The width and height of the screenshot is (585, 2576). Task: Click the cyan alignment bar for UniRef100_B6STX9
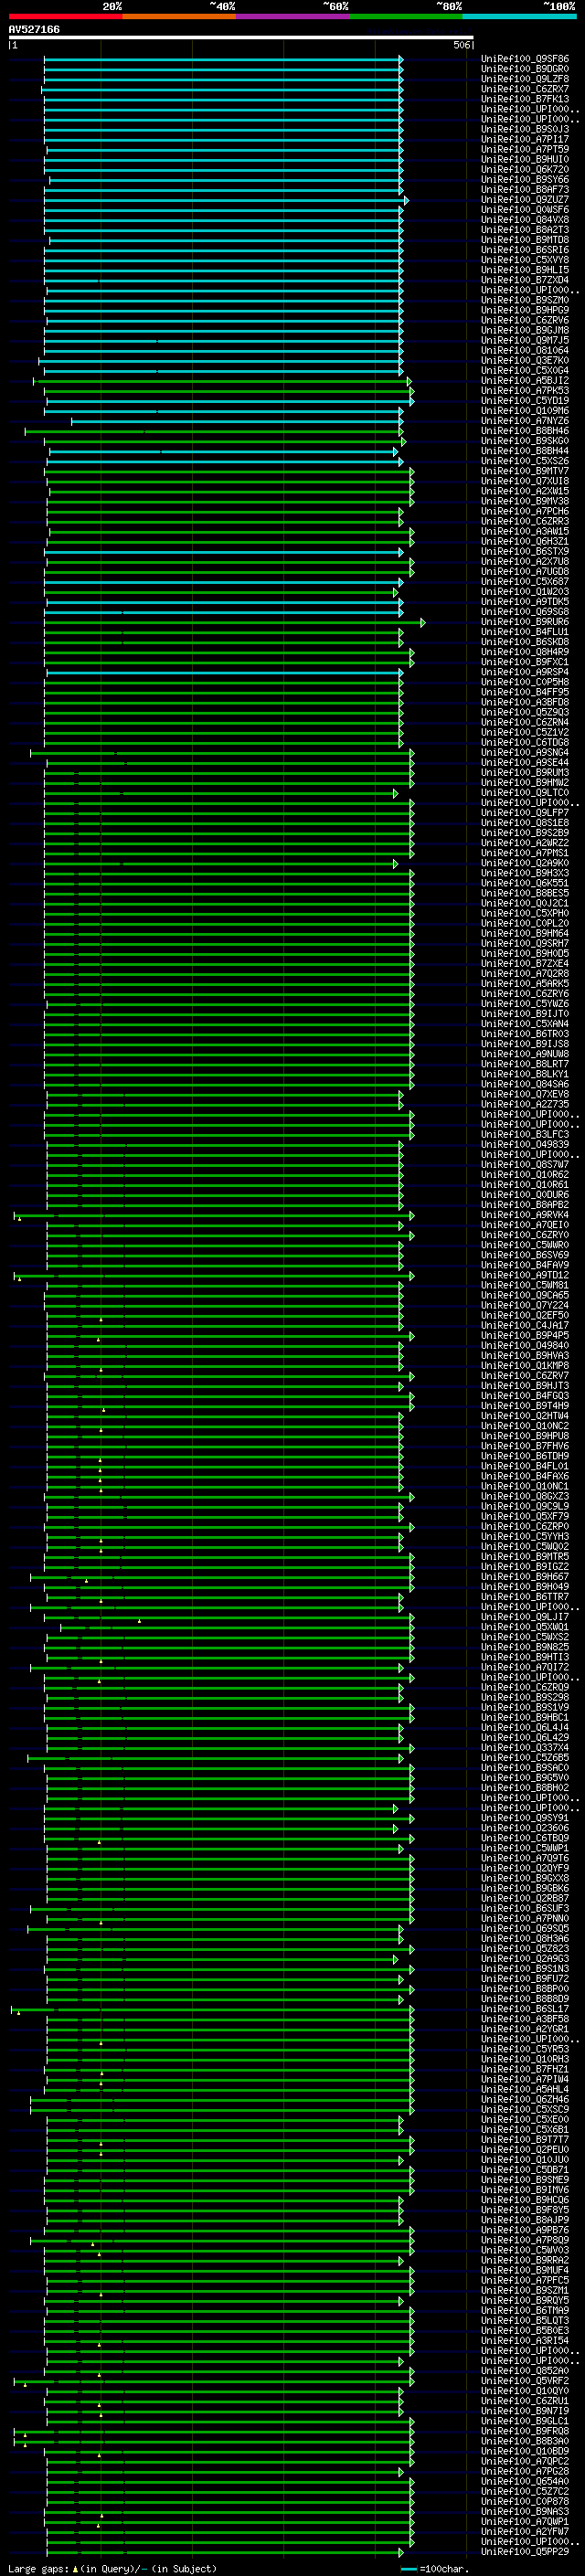(x=223, y=551)
